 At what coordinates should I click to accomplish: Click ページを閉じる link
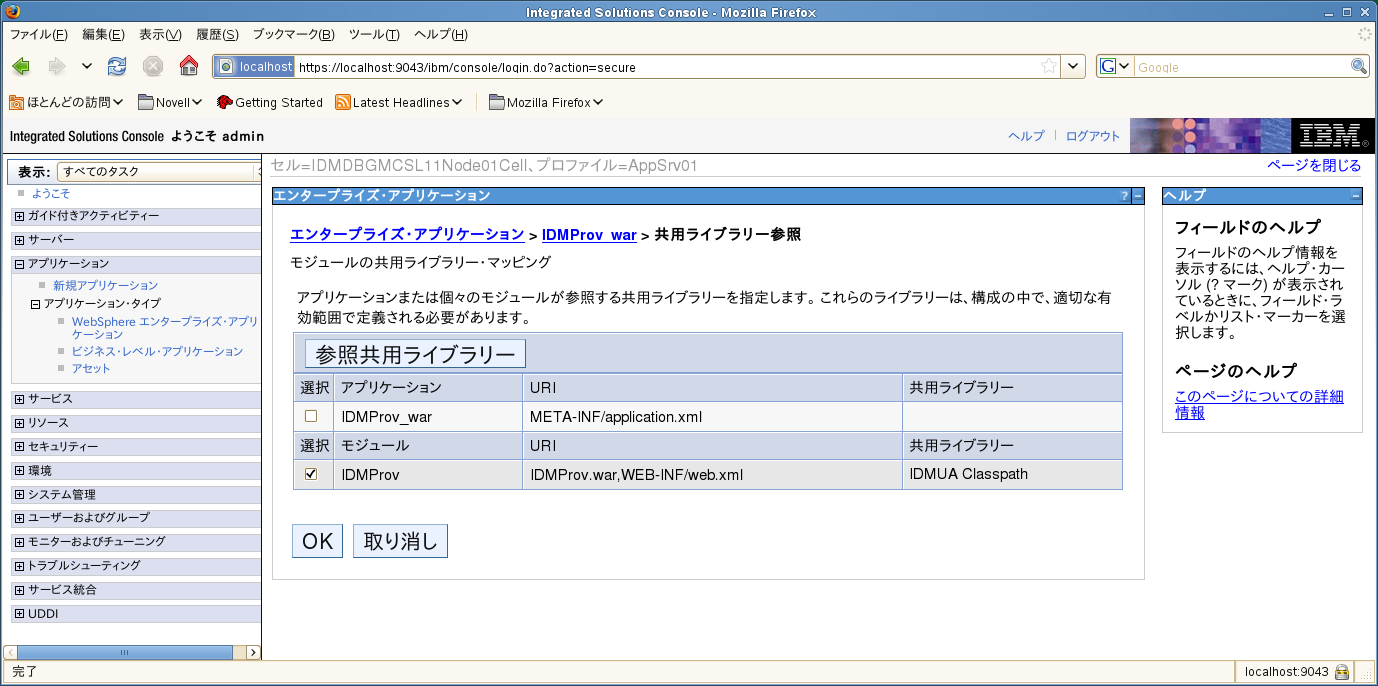[1314, 166]
